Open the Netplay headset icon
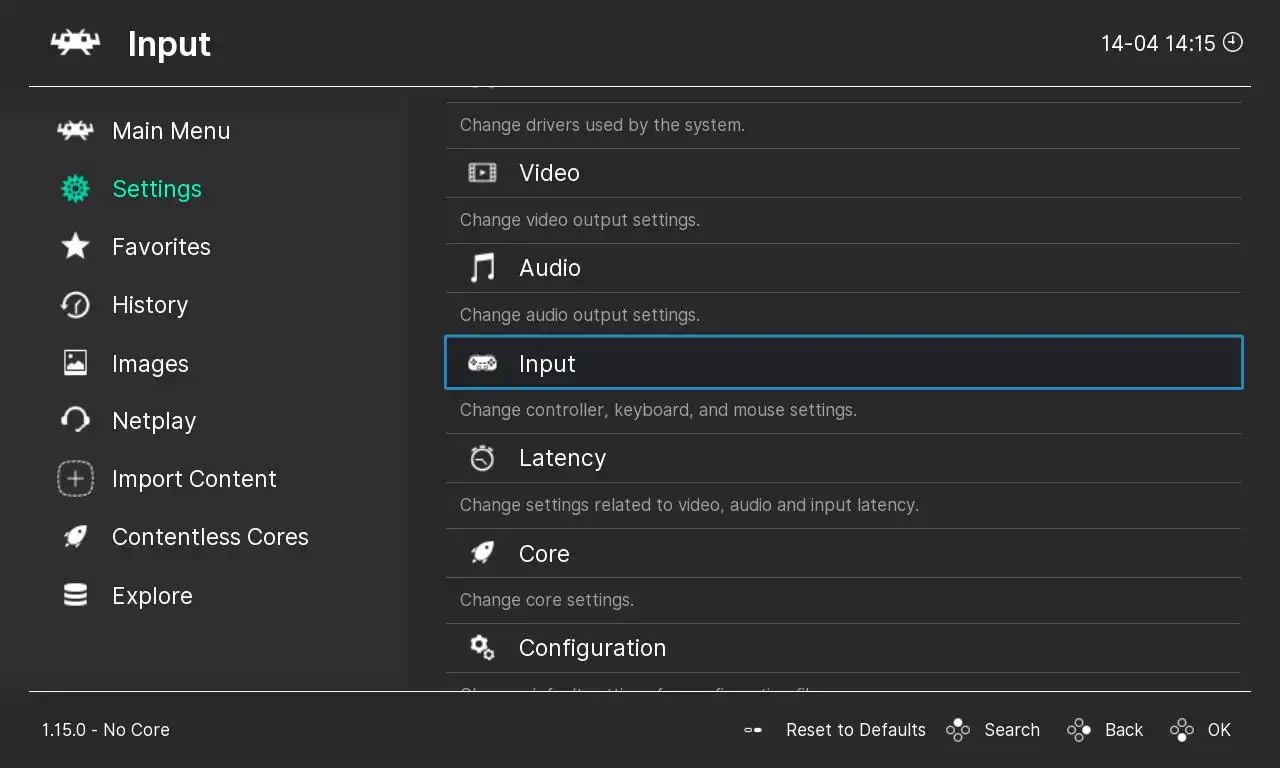This screenshot has width=1280, height=768. 76,421
